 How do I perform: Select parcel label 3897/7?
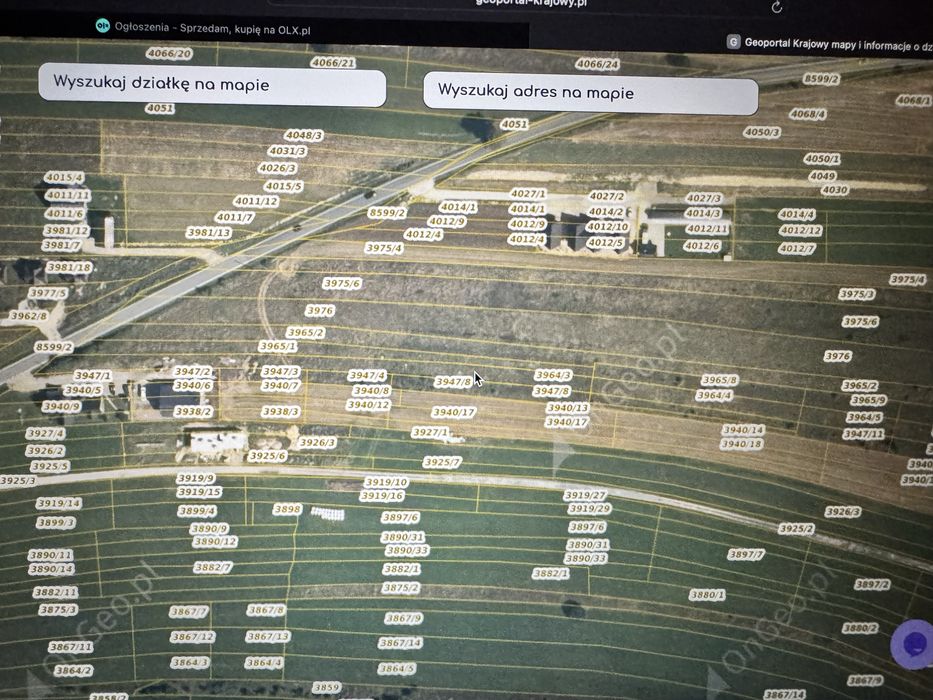pyautogui.click(x=746, y=554)
